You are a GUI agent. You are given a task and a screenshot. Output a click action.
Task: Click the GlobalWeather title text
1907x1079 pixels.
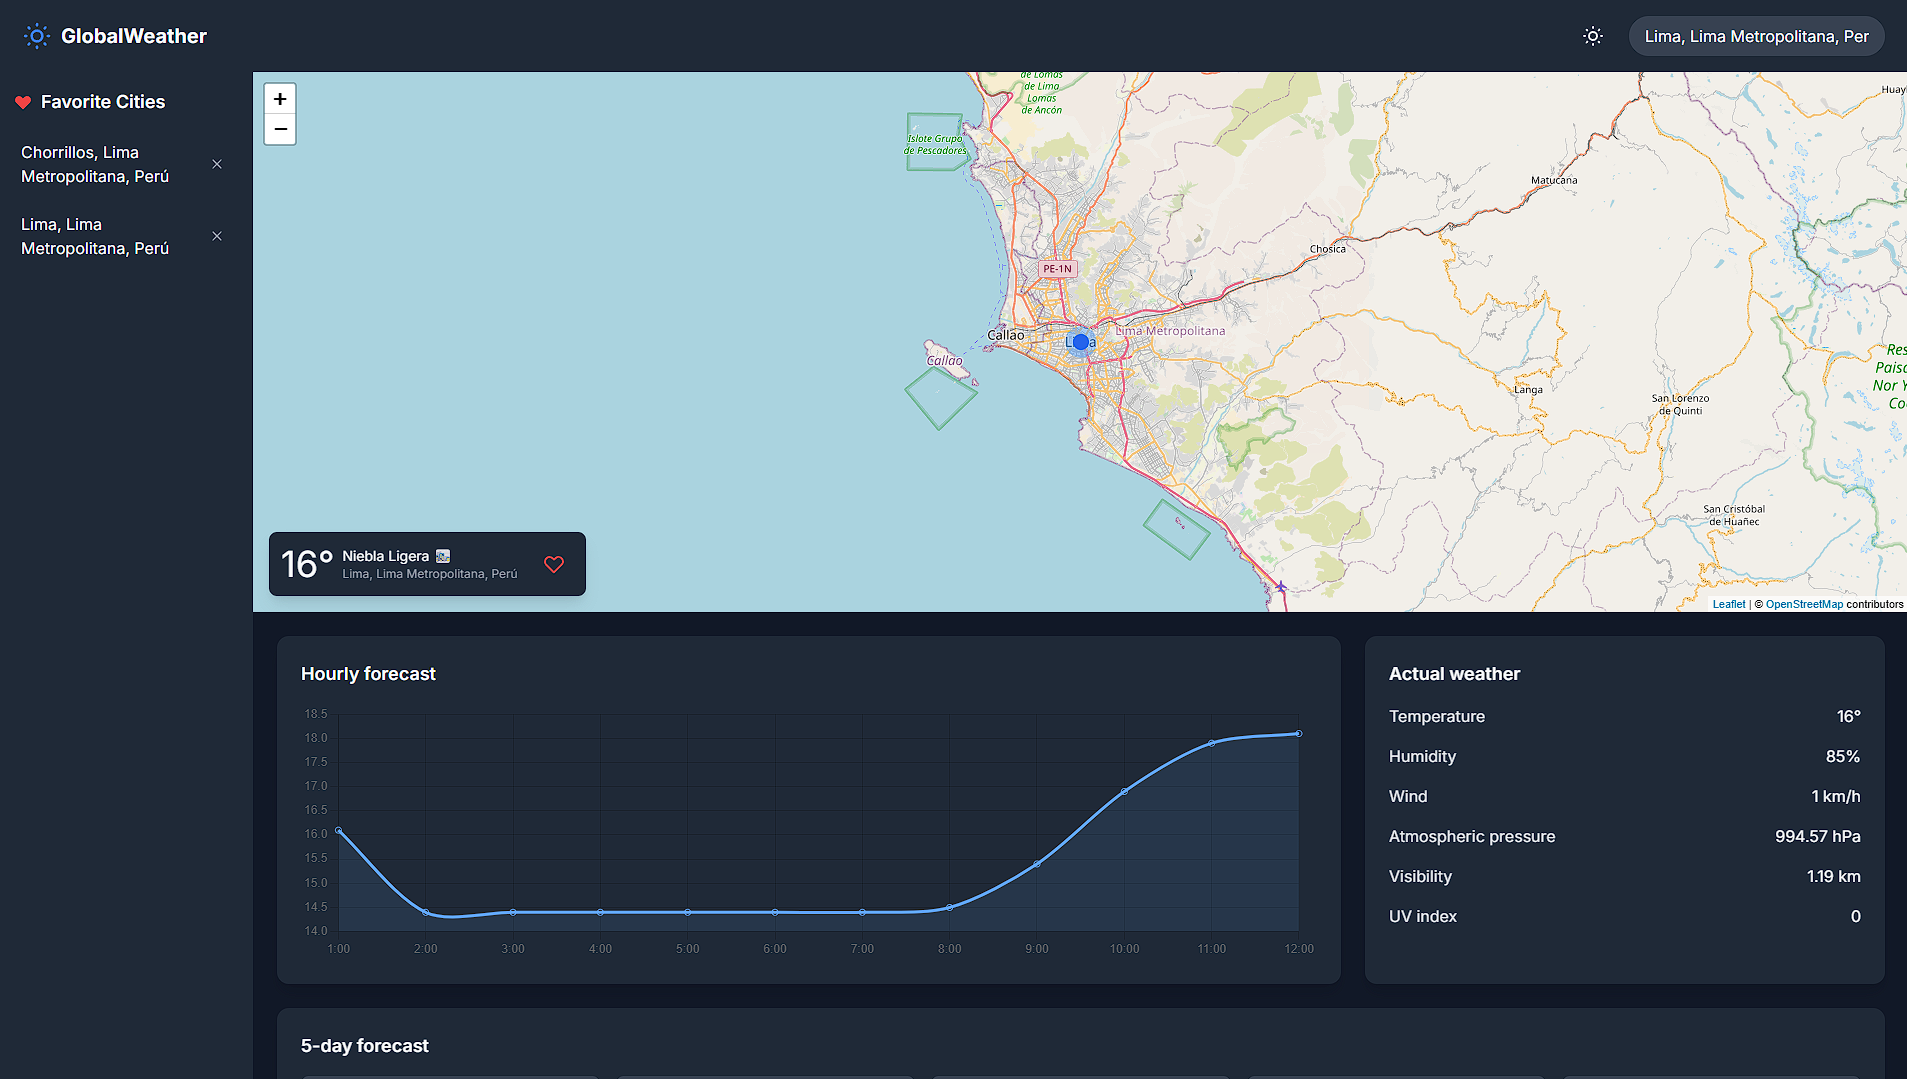tap(134, 36)
